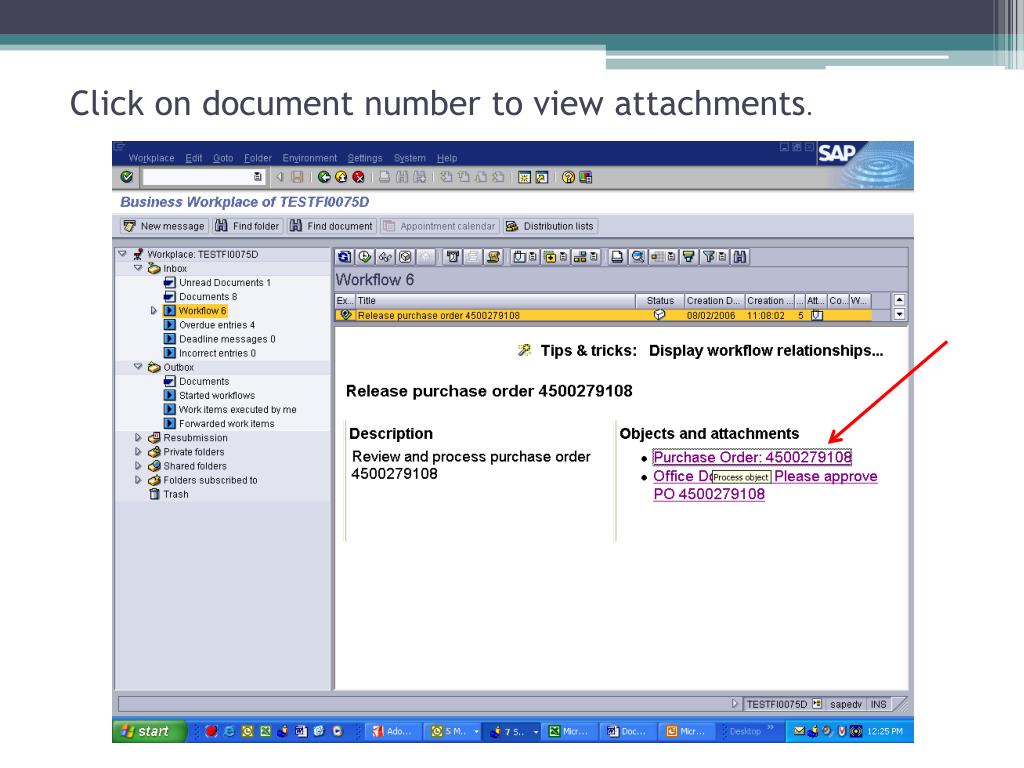
Task: Open Internet Explorer from quick launch
Action: (229, 731)
